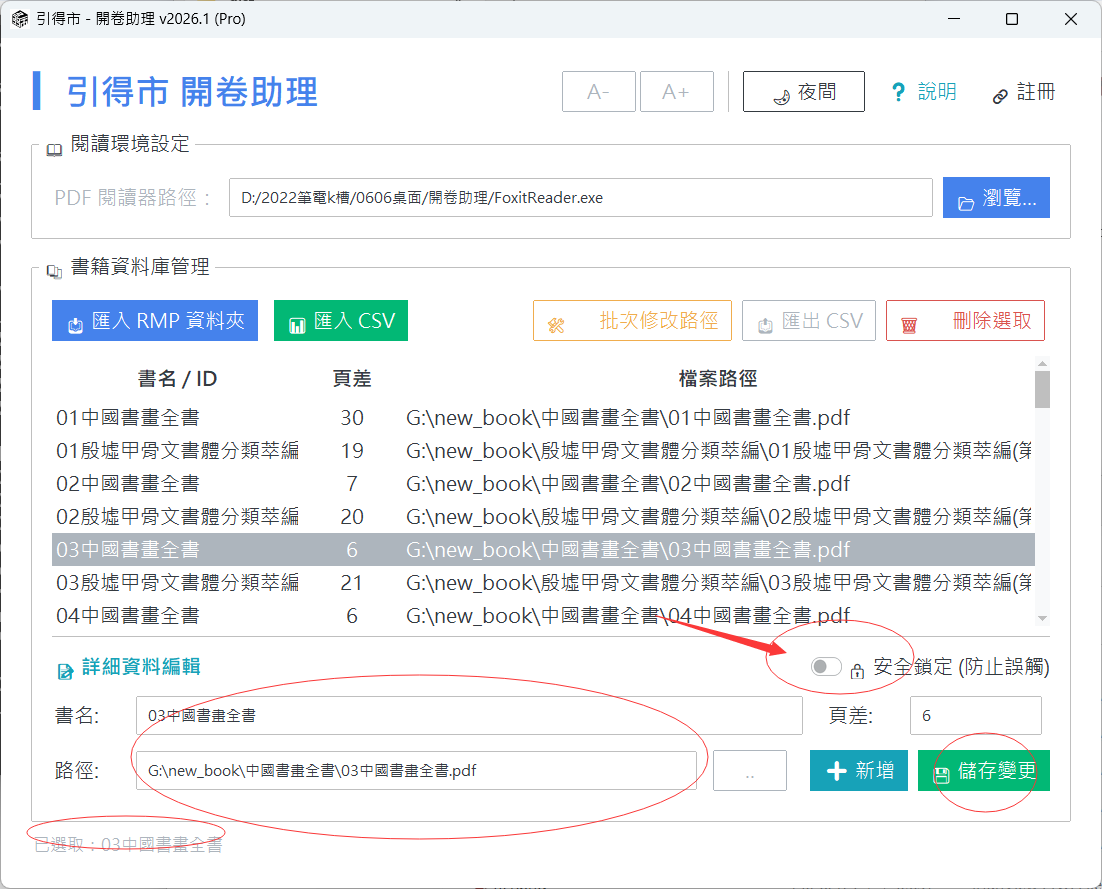Click the 書名 text input field
1102x889 pixels.
coord(468,716)
